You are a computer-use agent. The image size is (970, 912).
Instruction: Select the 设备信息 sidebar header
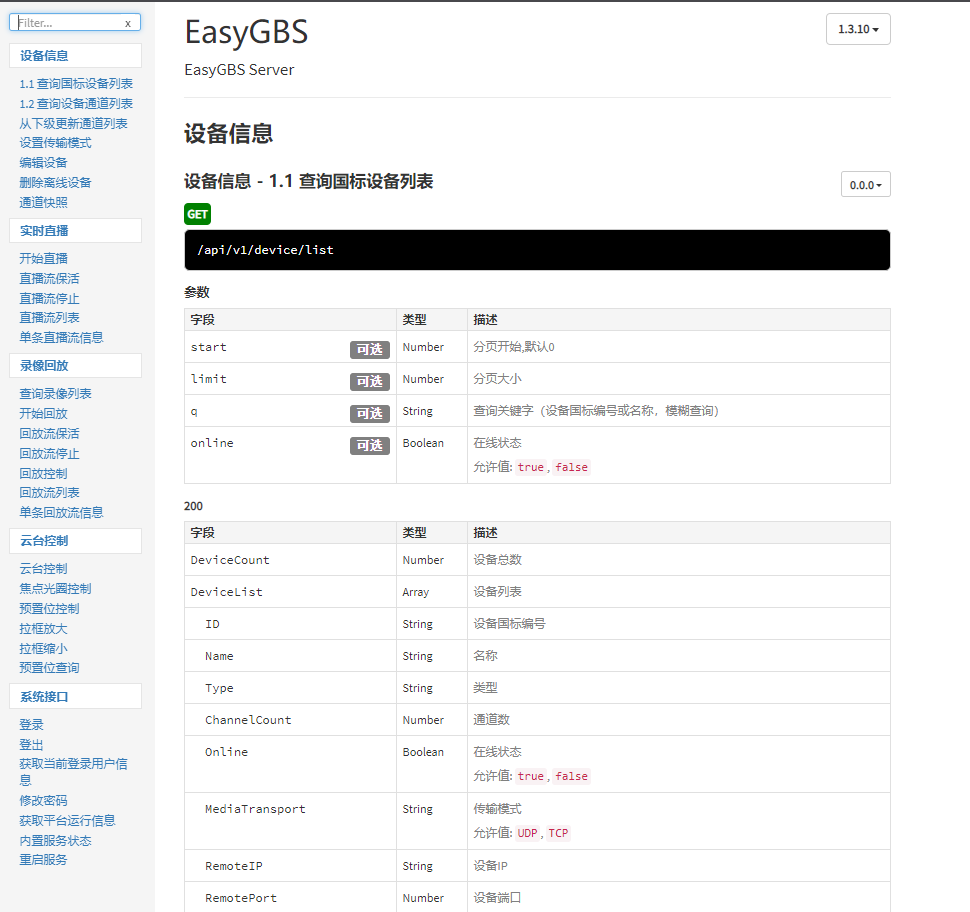click(75, 56)
